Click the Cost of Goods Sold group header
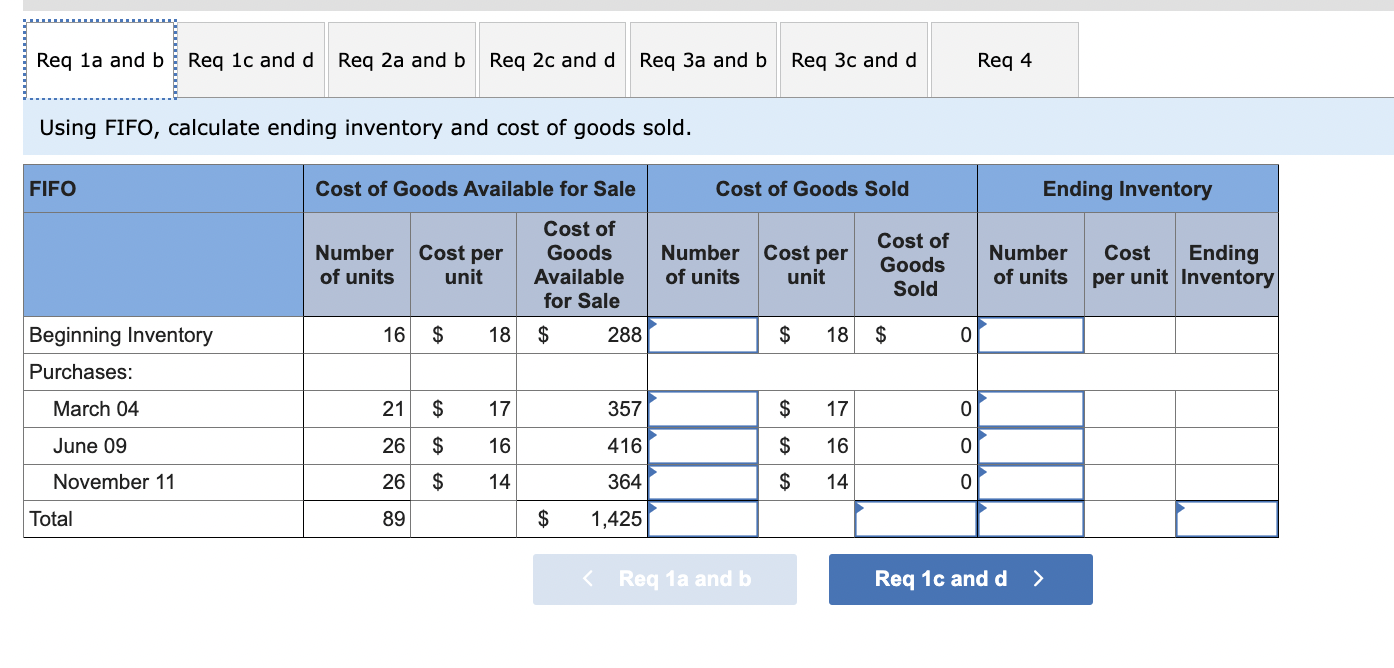Viewport: 1394px width, 668px height. [812, 189]
